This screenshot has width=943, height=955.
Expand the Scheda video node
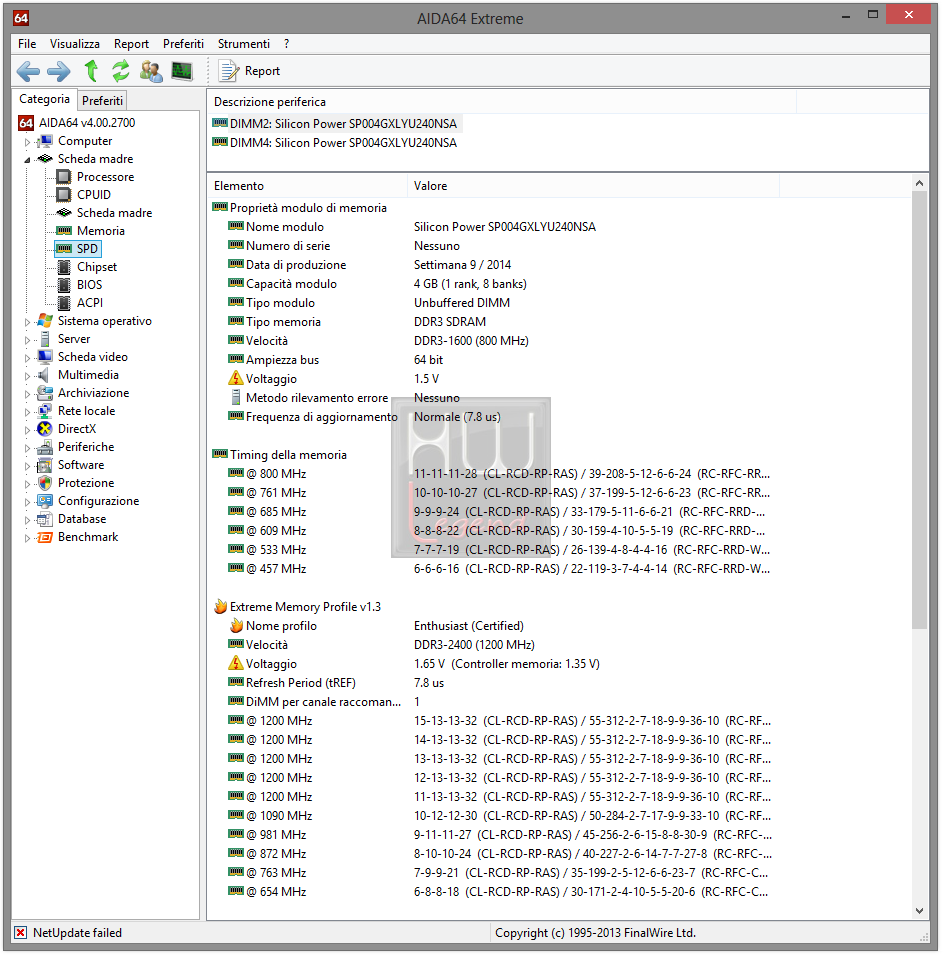tap(27, 358)
